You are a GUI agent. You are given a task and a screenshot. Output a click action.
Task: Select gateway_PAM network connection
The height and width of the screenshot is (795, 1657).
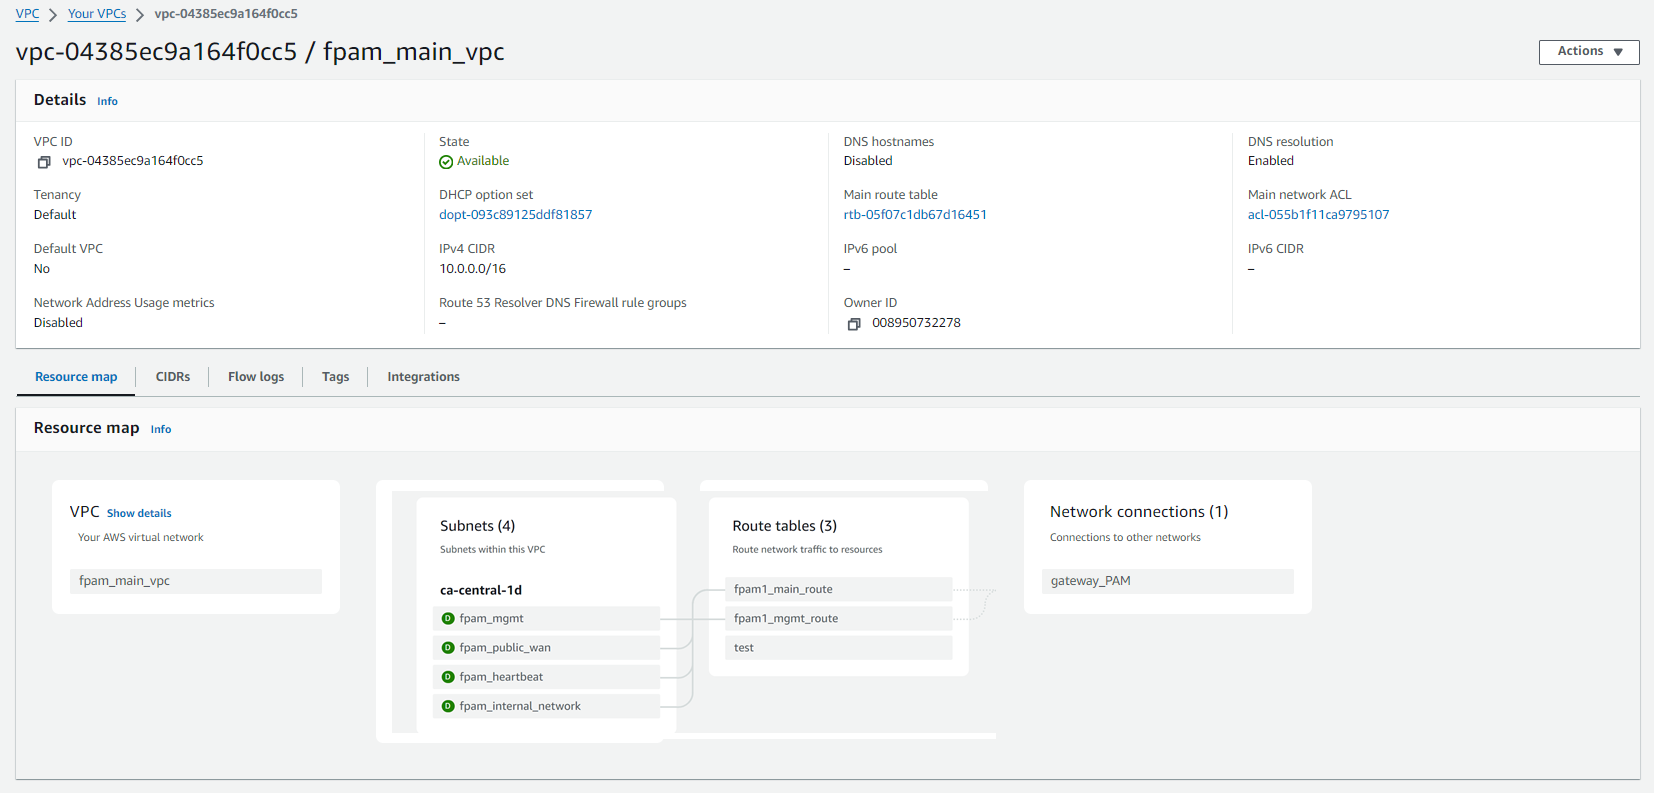click(1168, 581)
